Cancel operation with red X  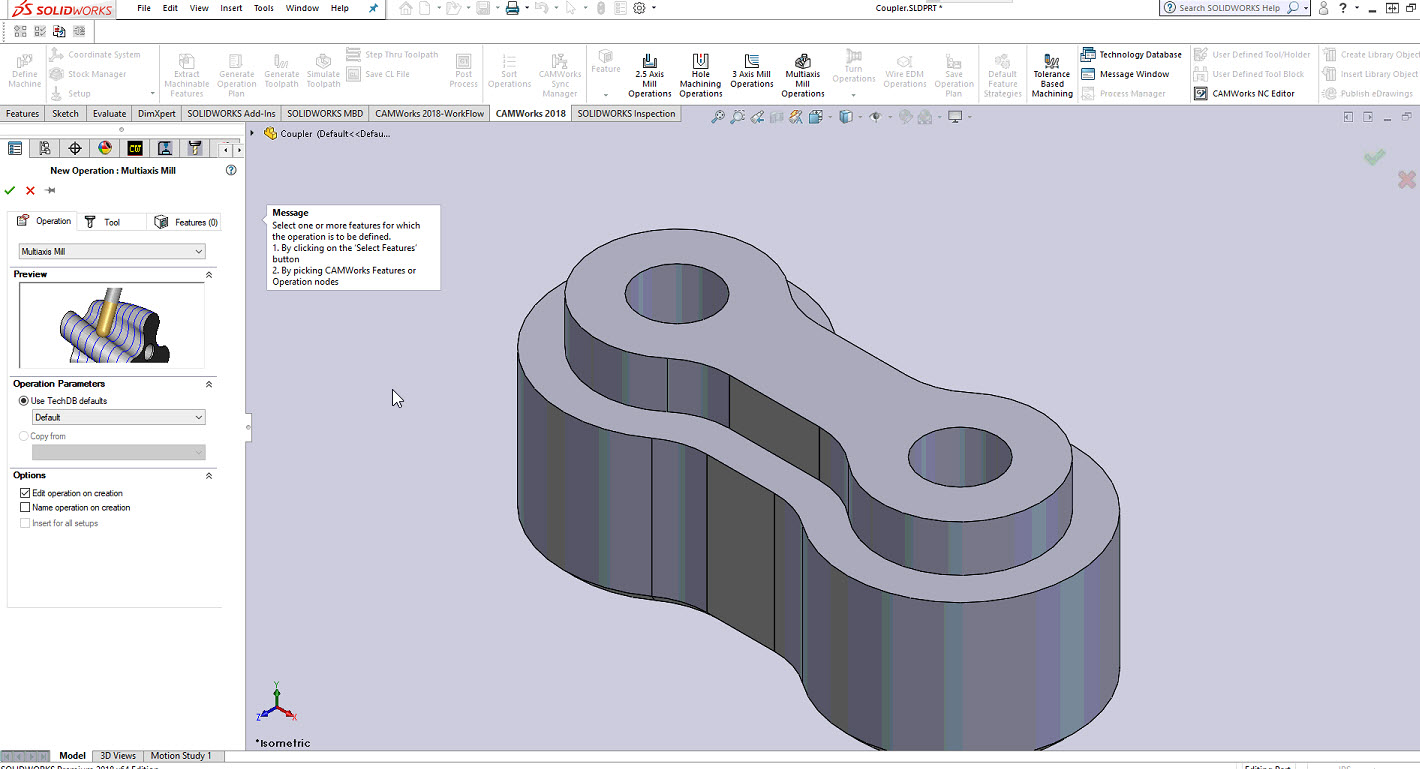point(30,190)
